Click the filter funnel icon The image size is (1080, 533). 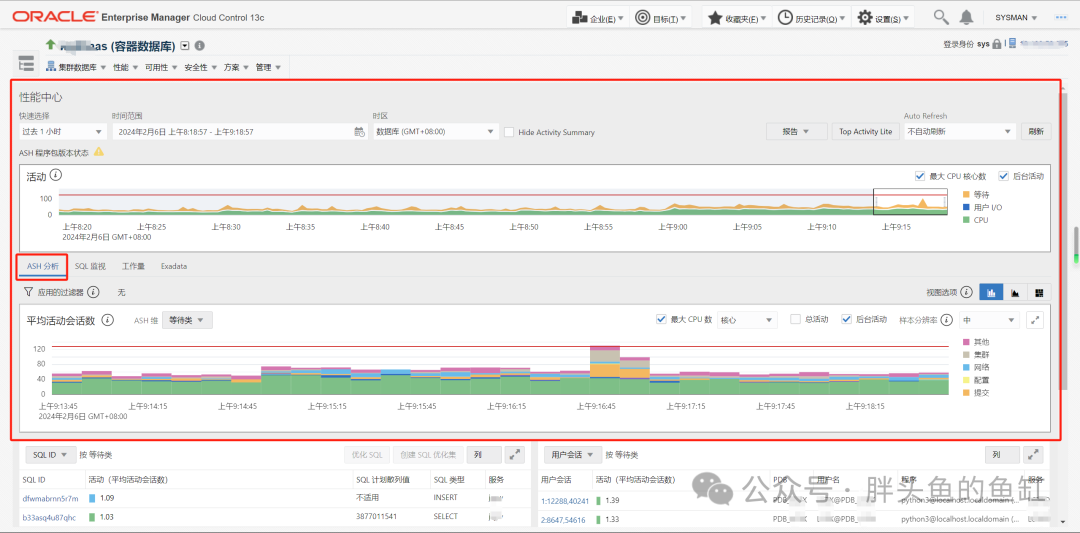click(29, 292)
